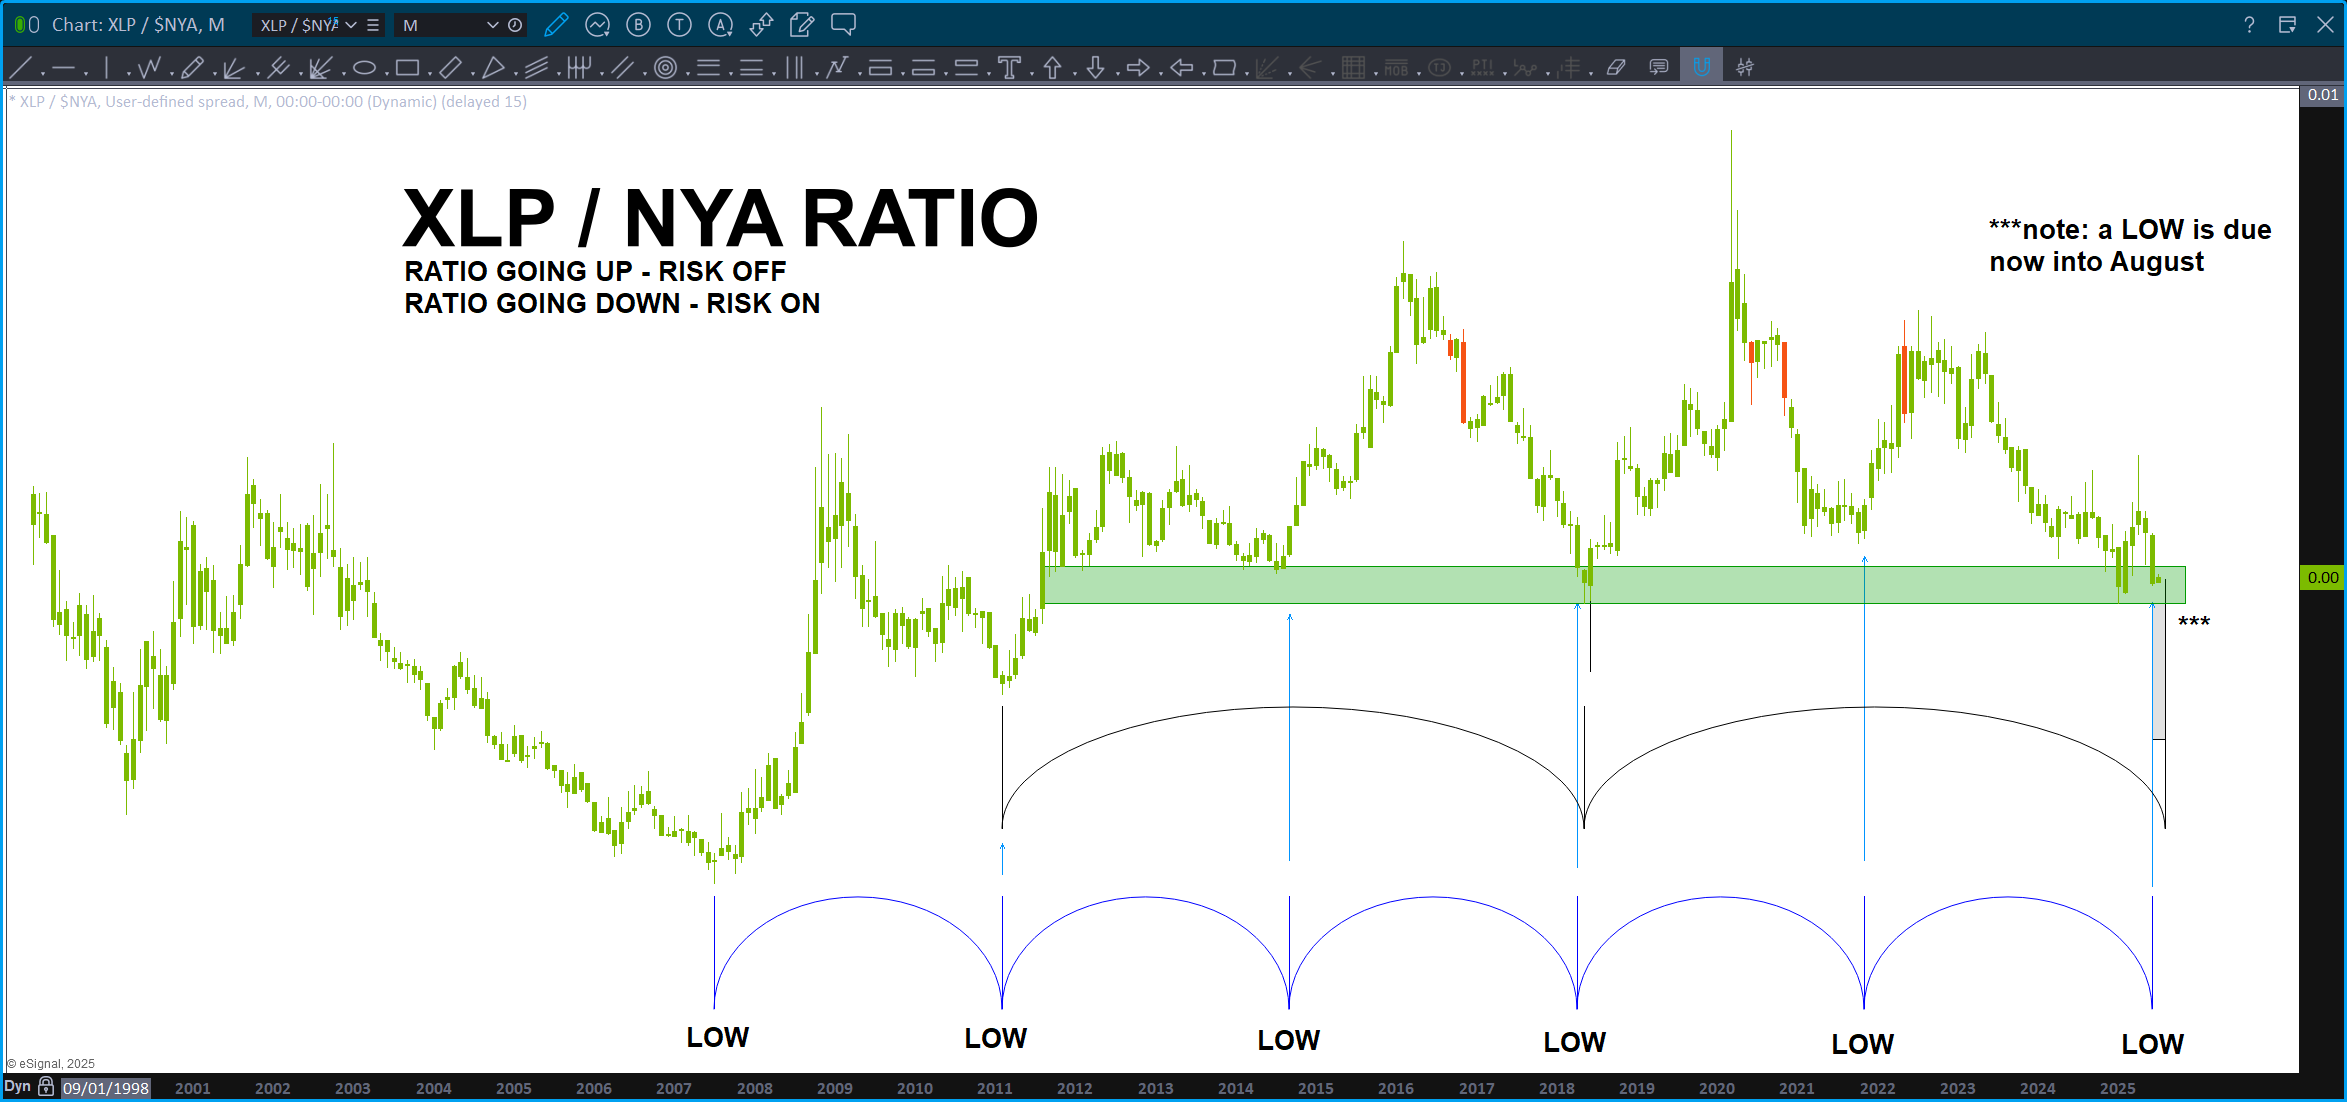2347x1102 pixels.
Task: Toggle the magnet snap mode
Action: pos(1701,68)
